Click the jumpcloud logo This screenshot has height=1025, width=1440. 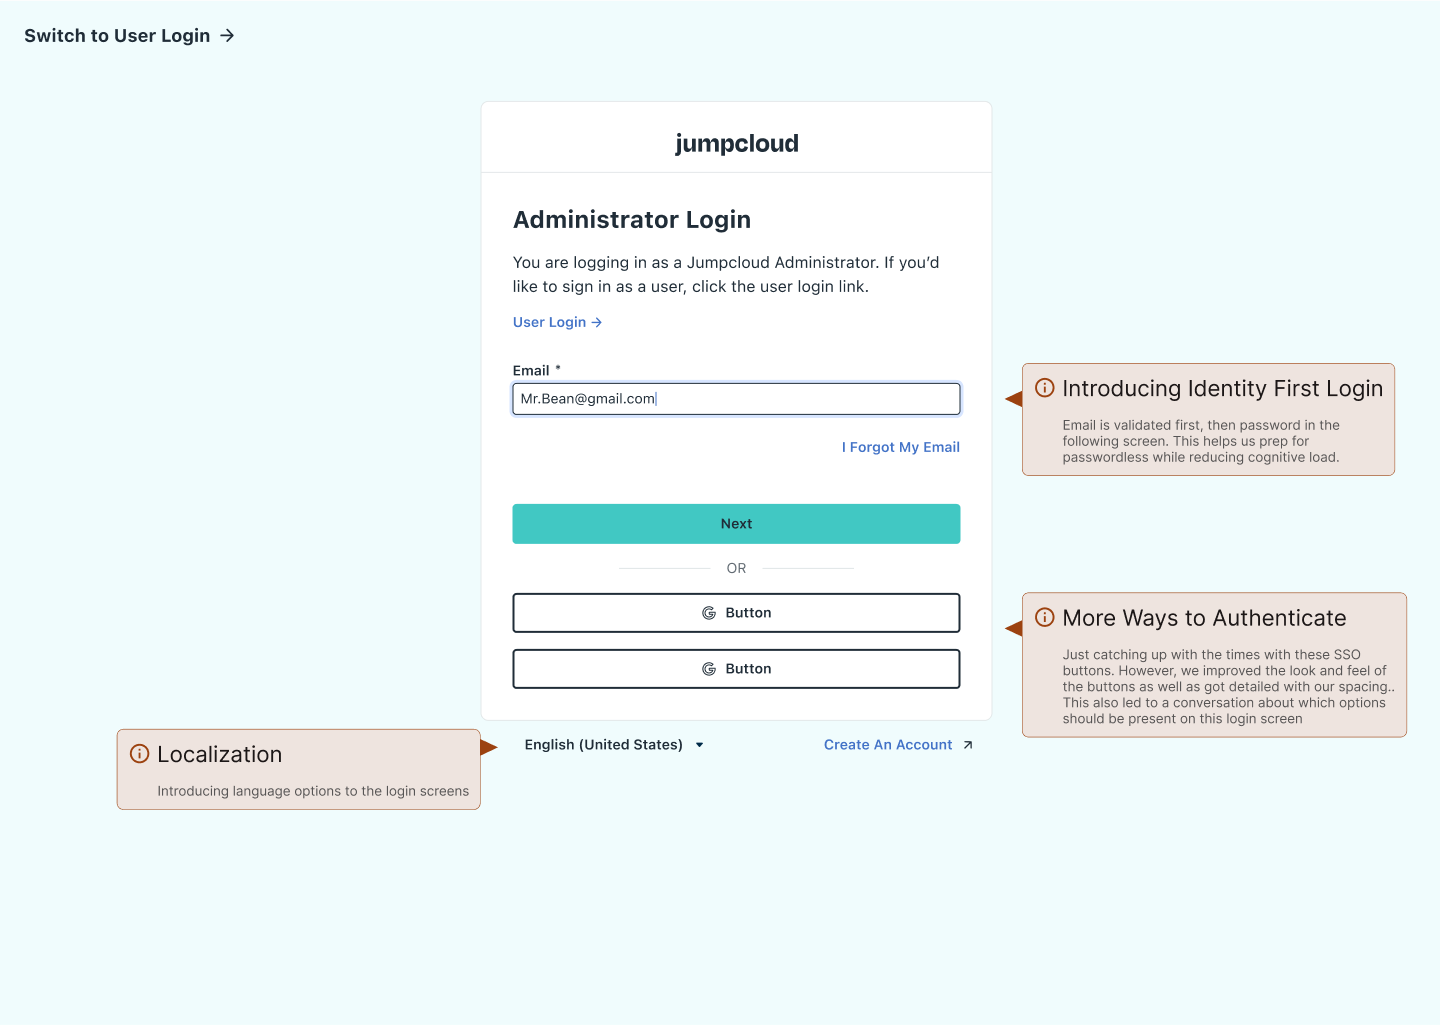736,144
